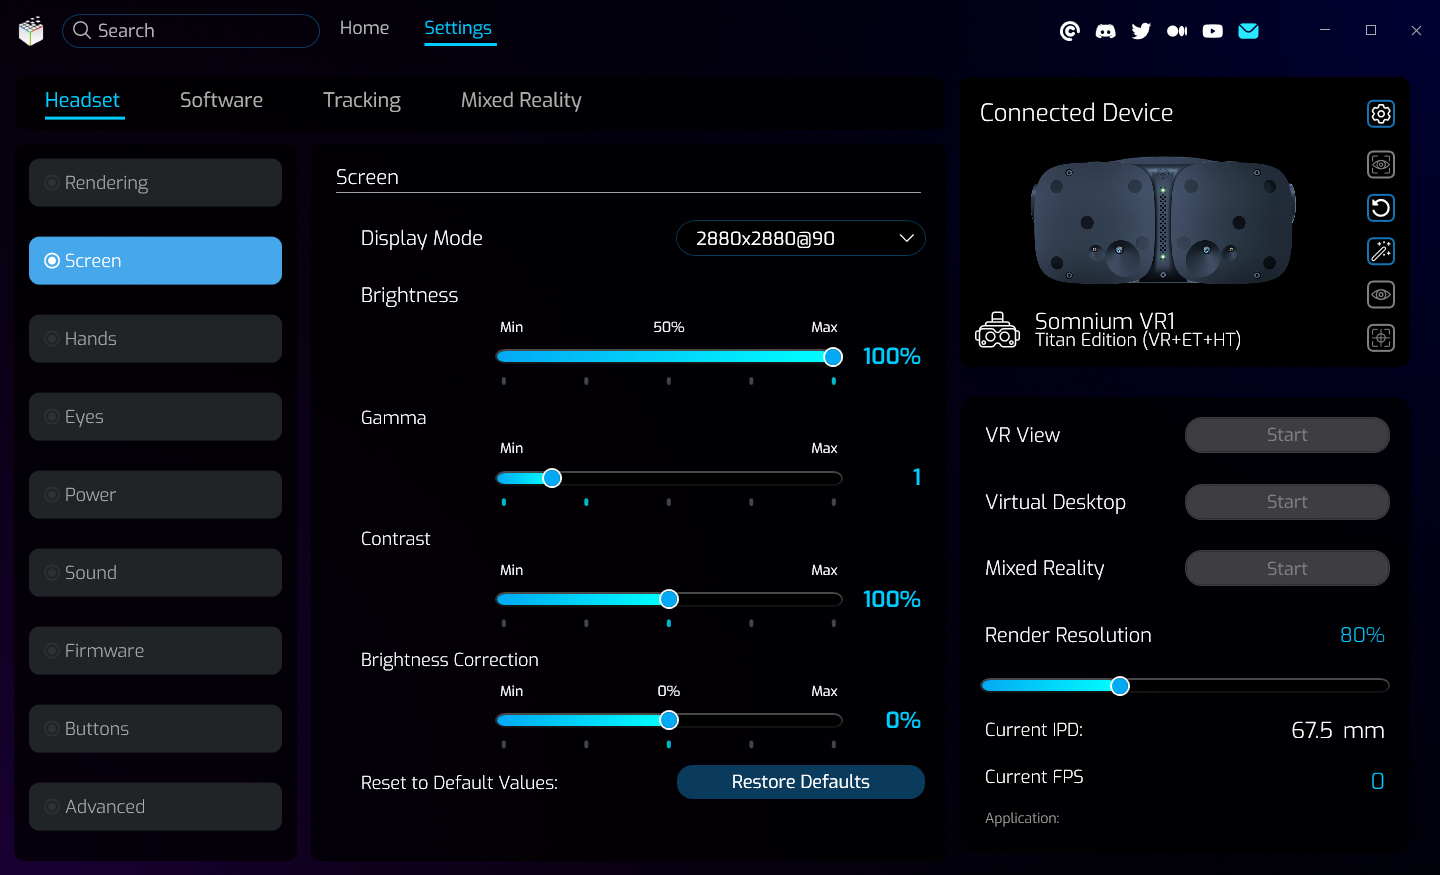Click the Search input field
The image size is (1440, 875).
pyautogui.click(x=191, y=31)
